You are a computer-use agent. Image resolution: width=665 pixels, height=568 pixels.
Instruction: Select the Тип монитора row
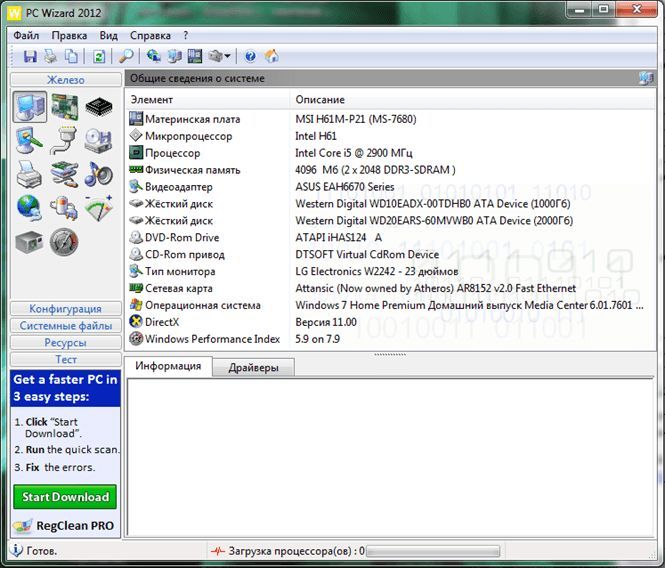390,271
